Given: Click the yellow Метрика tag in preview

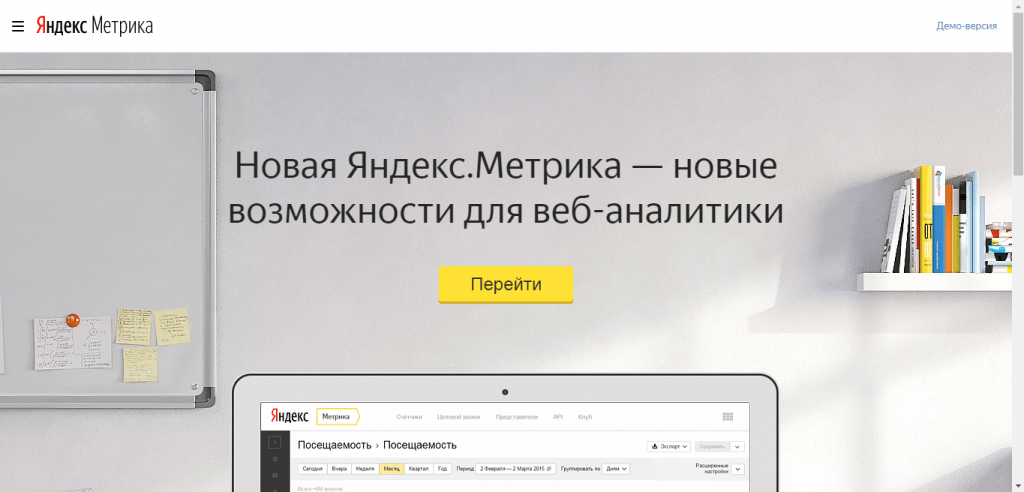Looking at the screenshot, I should (x=338, y=417).
